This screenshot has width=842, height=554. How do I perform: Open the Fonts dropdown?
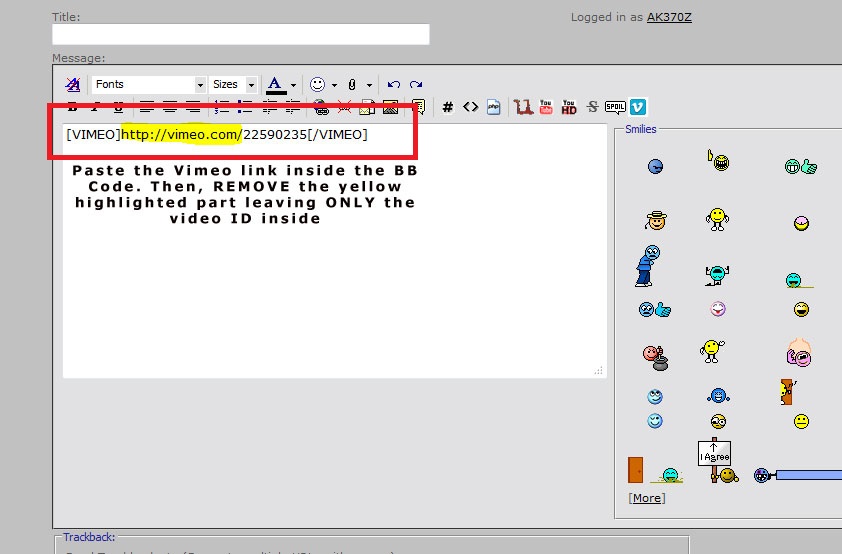tap(149, 84)
